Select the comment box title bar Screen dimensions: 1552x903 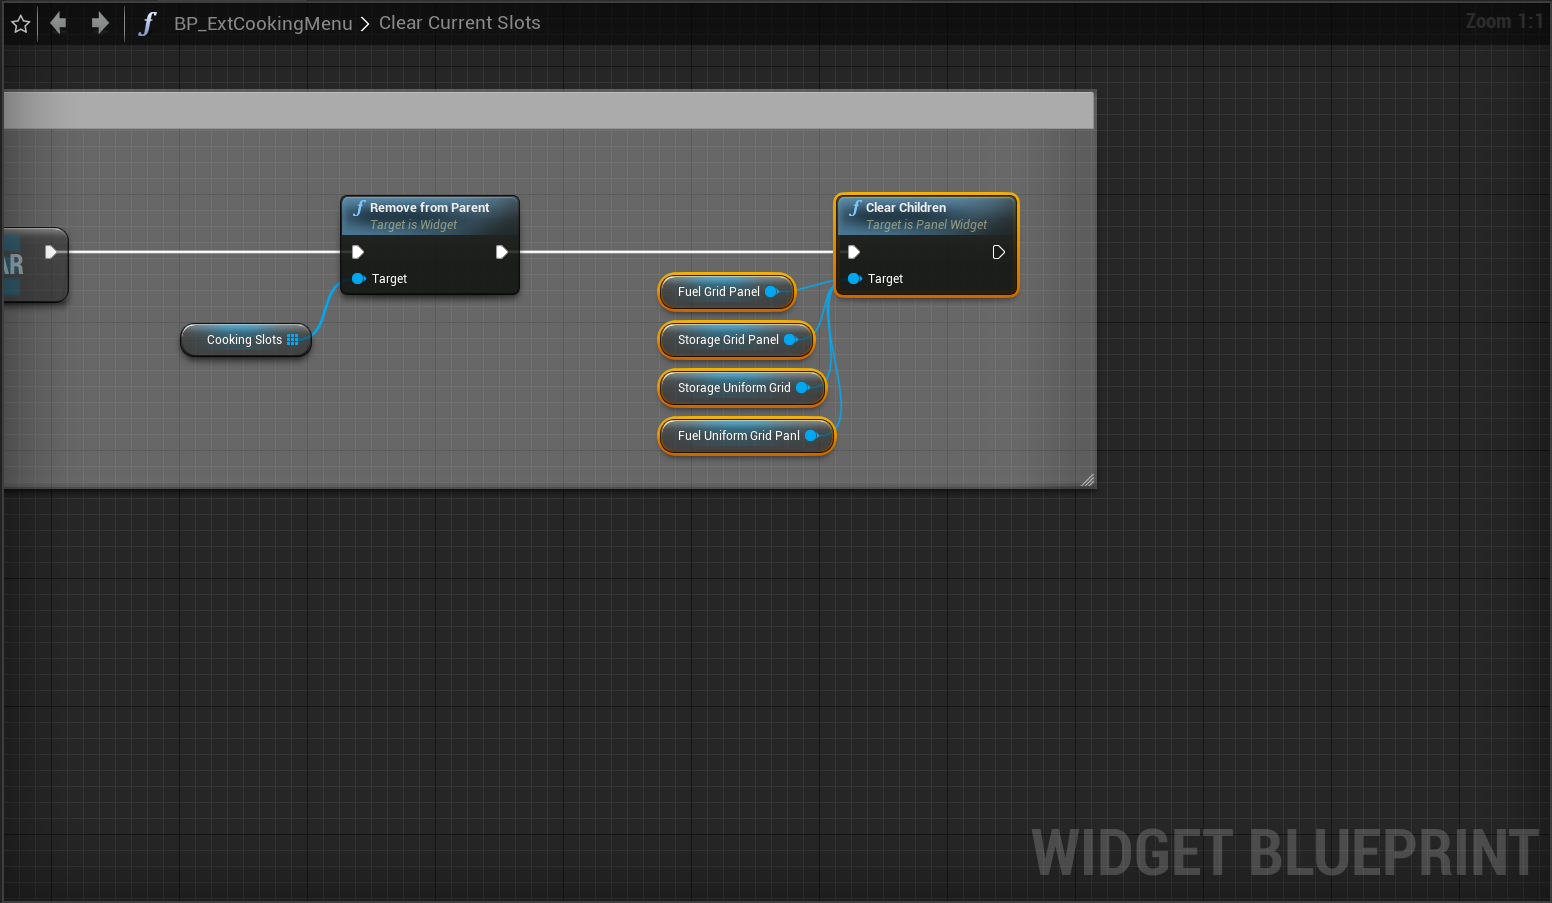[548, 110]
